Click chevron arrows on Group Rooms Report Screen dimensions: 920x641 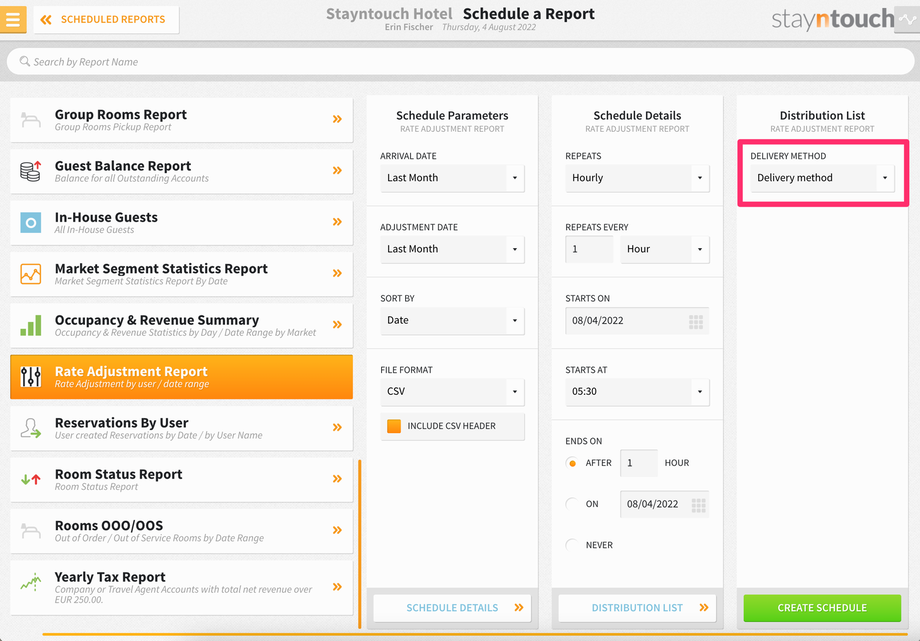337,119
